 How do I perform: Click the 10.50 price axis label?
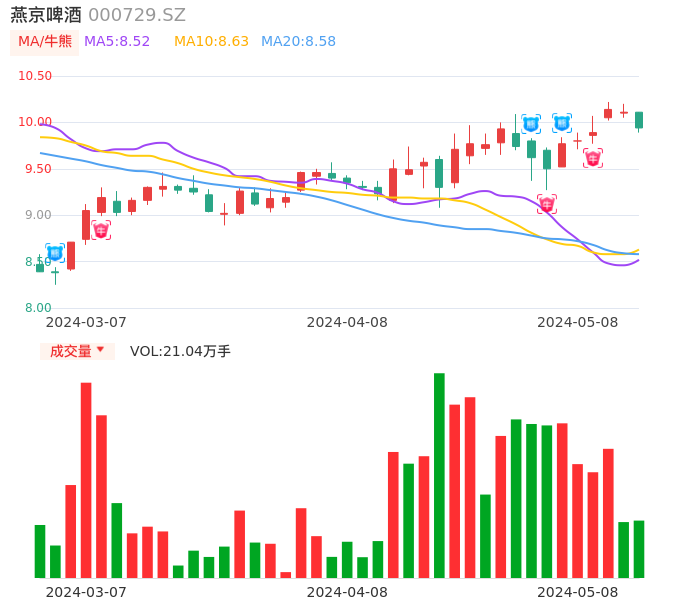(x=35, y=76)
